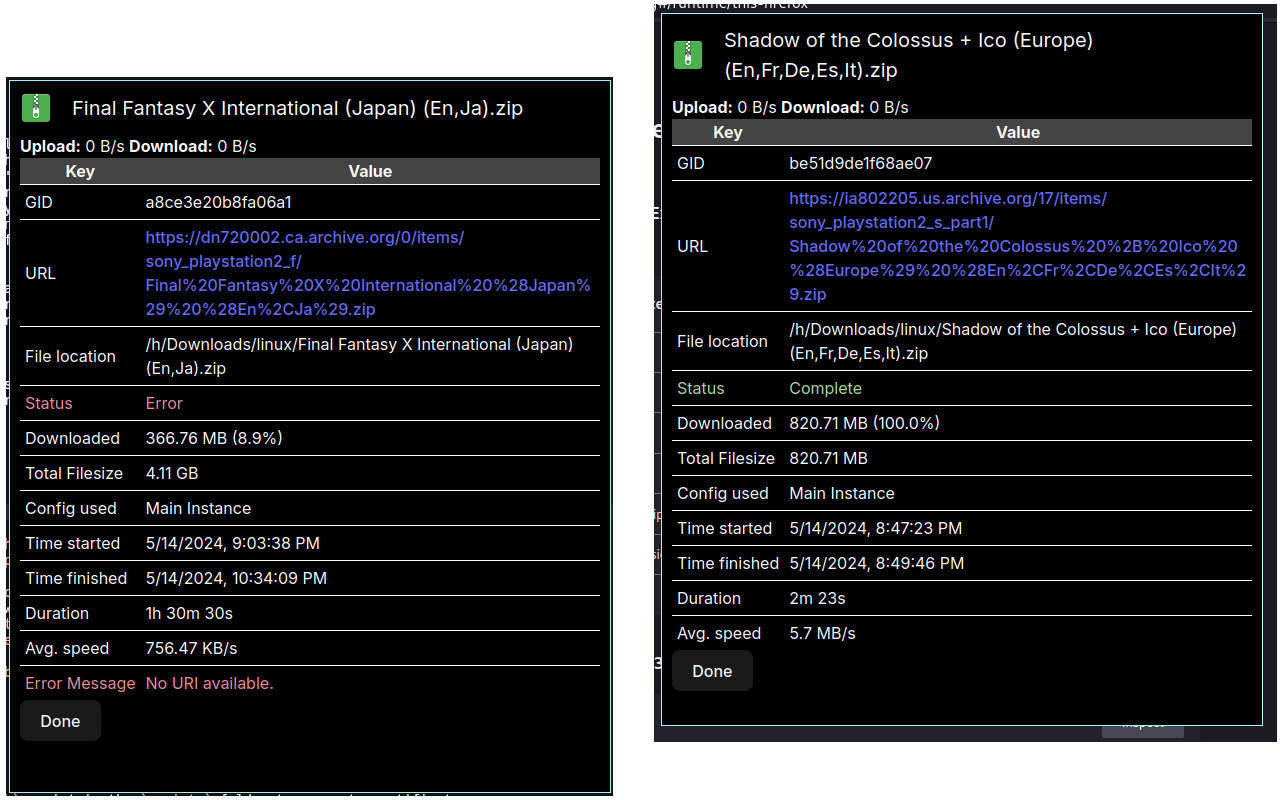This screenshot has width=1280, height=800.
Task: Open the ia802205.us.archive.org Shadow of Colossus URL link
Action: (x=1018, y=246)
